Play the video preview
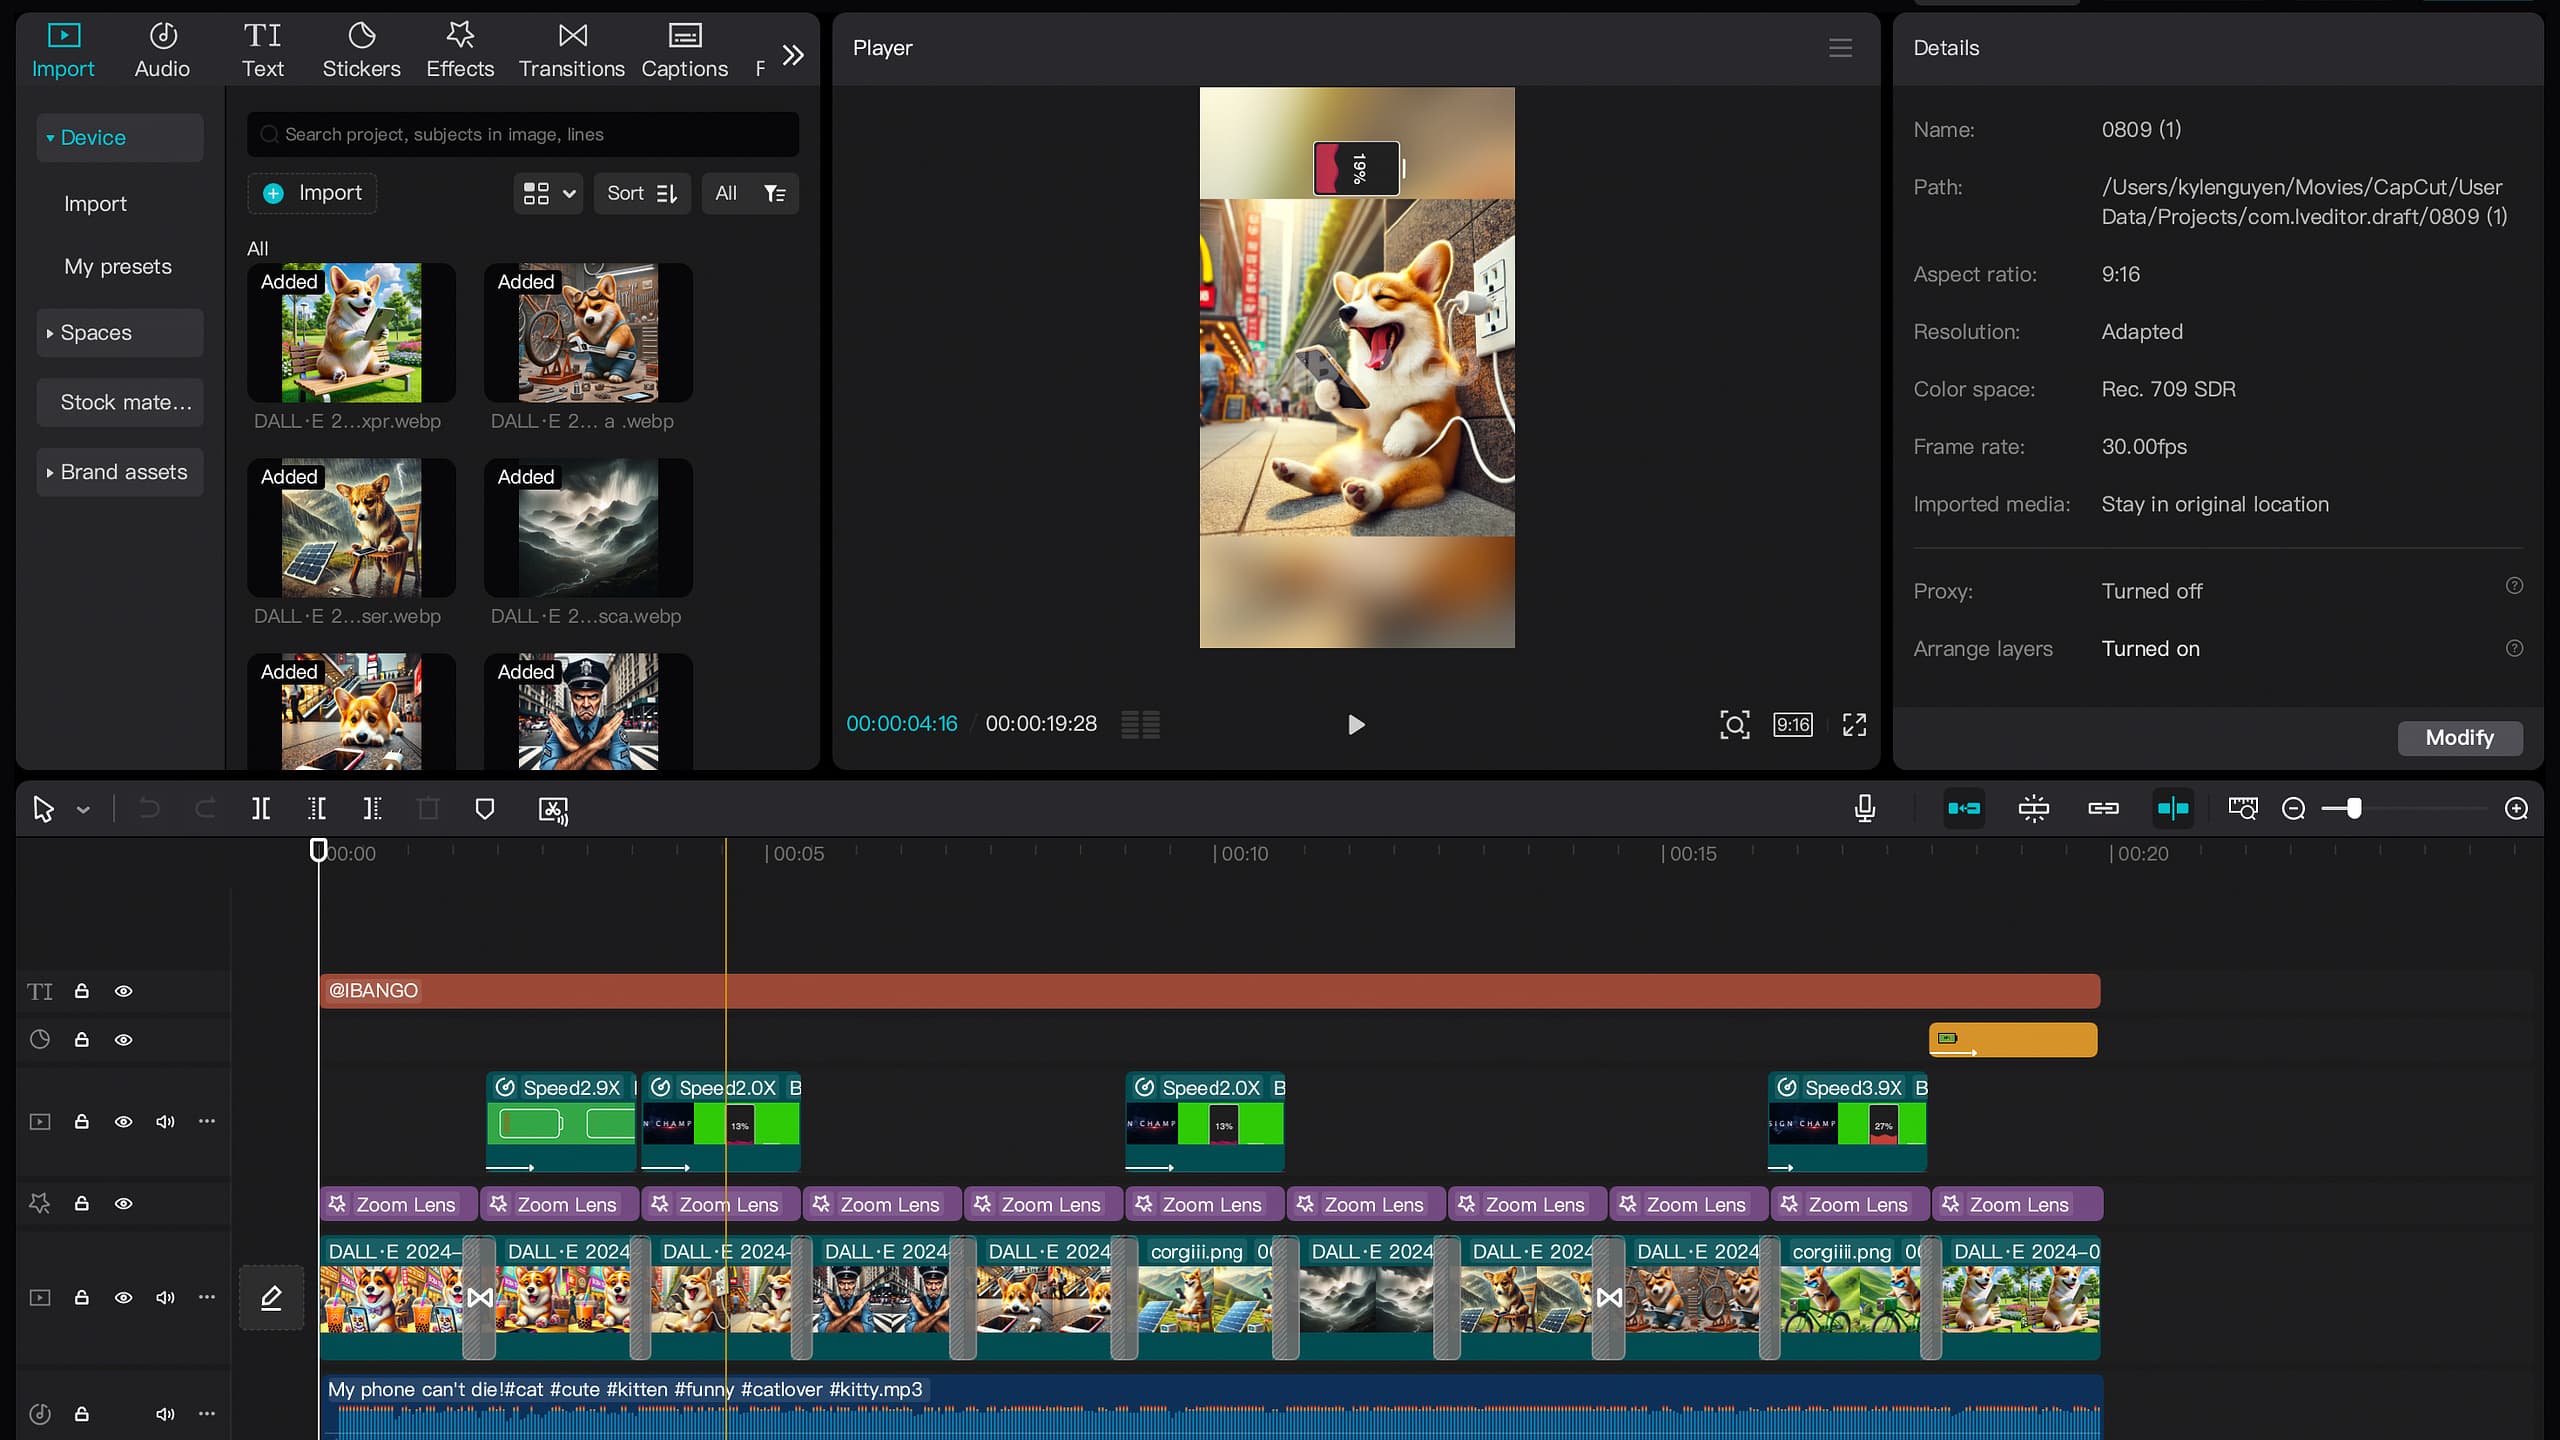The width and height of the screenshot is (2560, 1440). 1356,725
